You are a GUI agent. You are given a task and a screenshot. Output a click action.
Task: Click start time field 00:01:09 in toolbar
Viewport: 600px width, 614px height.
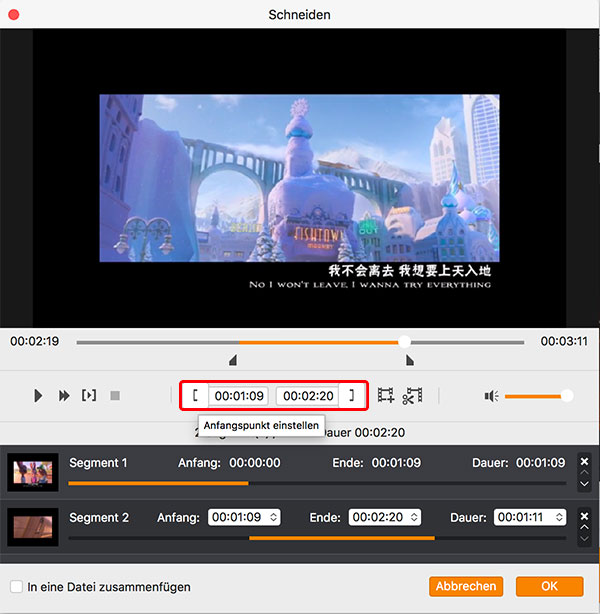(239, 396)
